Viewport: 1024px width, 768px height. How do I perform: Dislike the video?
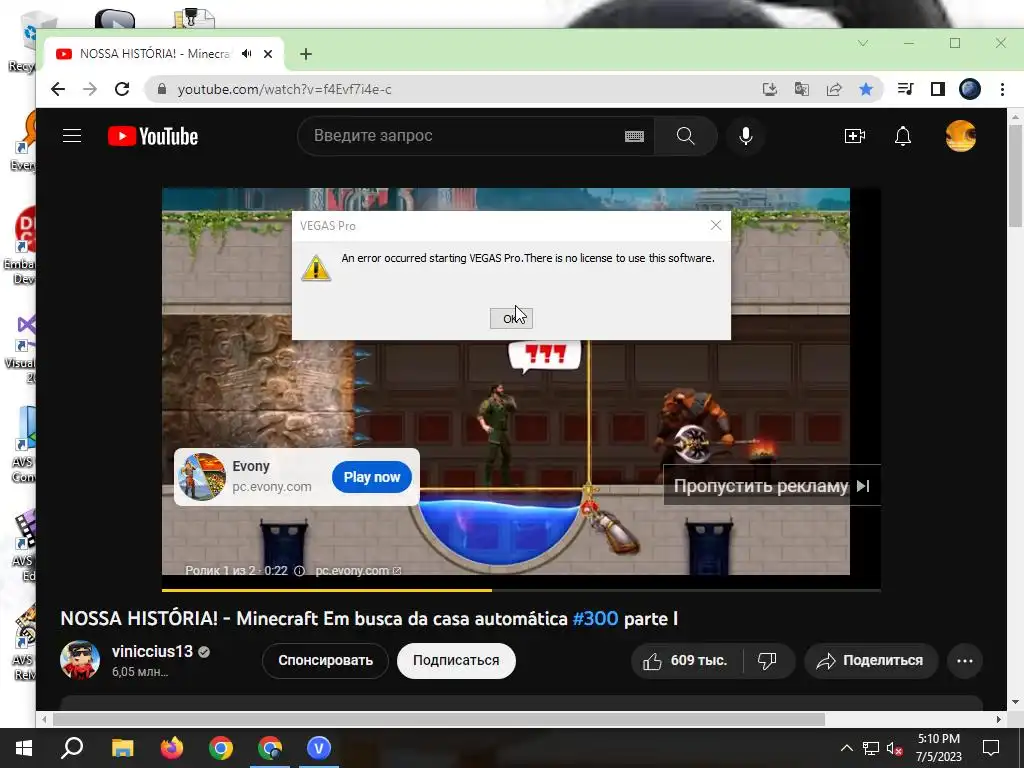[x=768, y=661]
